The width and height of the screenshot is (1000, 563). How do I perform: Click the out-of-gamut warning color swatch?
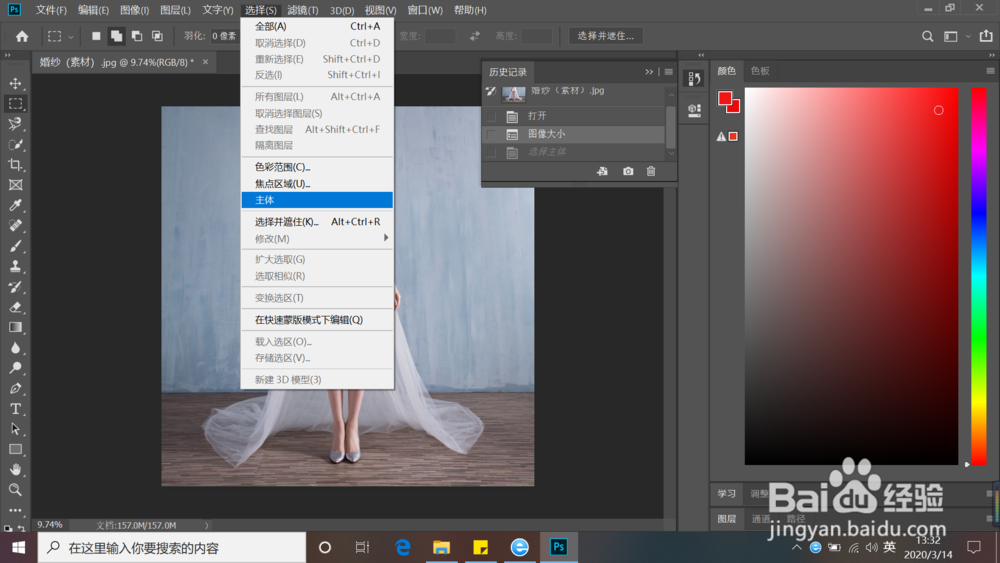pyautogui.click(x=733, y=136)
